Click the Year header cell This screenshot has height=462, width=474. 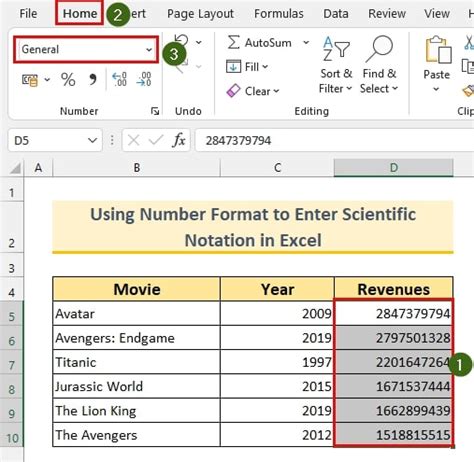[x=277, y=289]
